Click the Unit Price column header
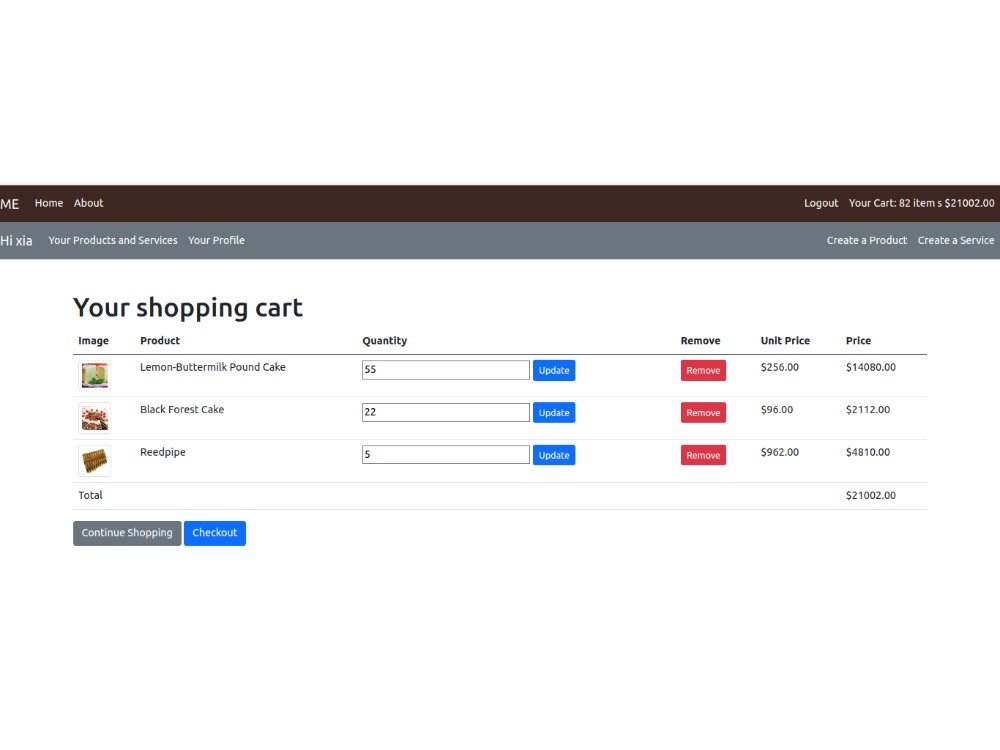1000x750 pixels. click(785, 341)
